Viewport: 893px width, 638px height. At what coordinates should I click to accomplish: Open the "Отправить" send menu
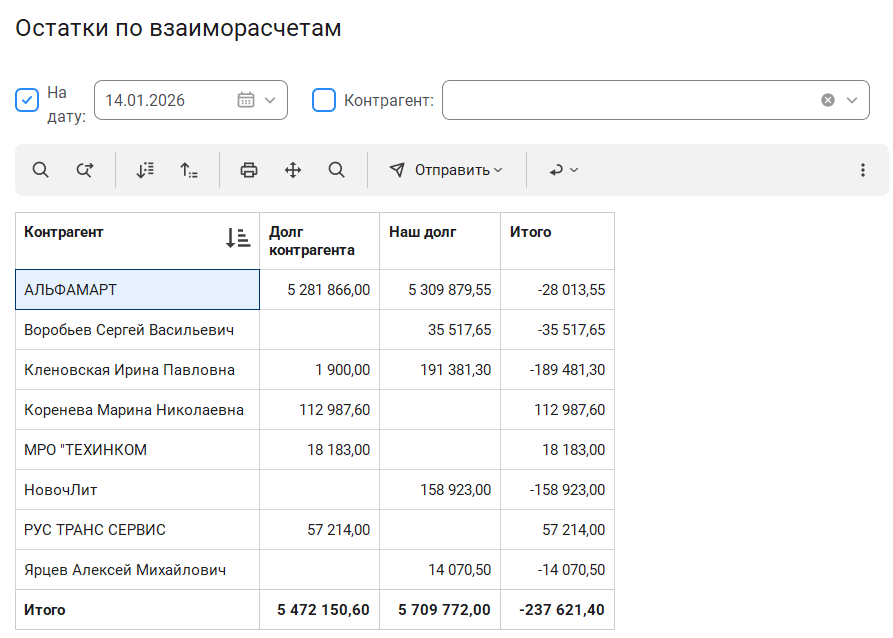446,170
